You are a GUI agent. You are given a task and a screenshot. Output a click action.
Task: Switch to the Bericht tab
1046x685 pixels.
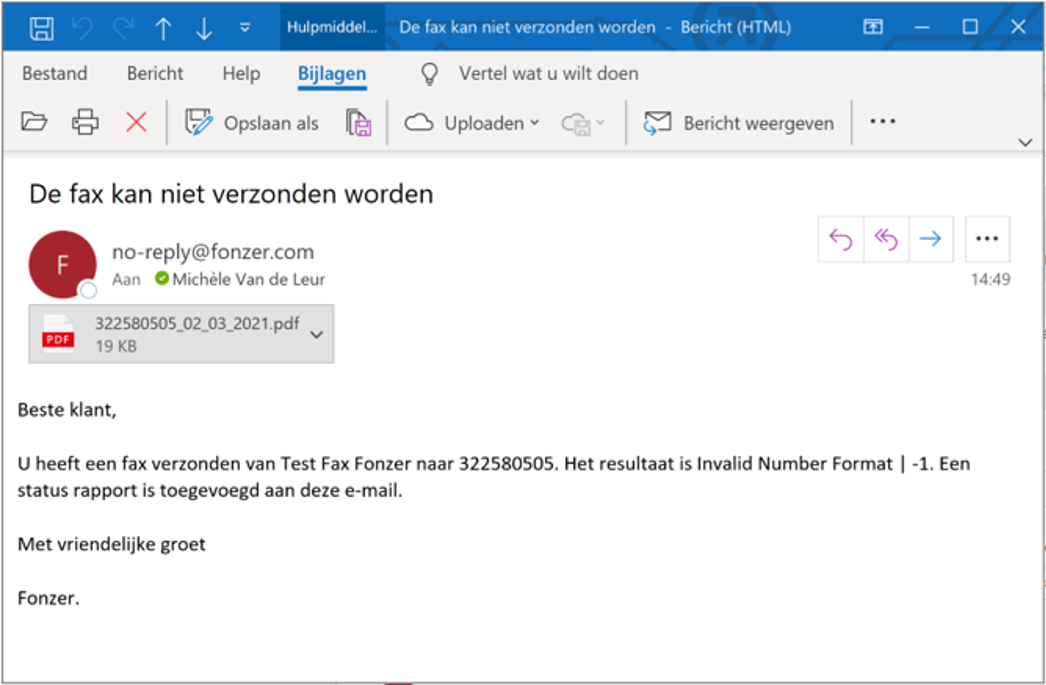tap(155, 73)
